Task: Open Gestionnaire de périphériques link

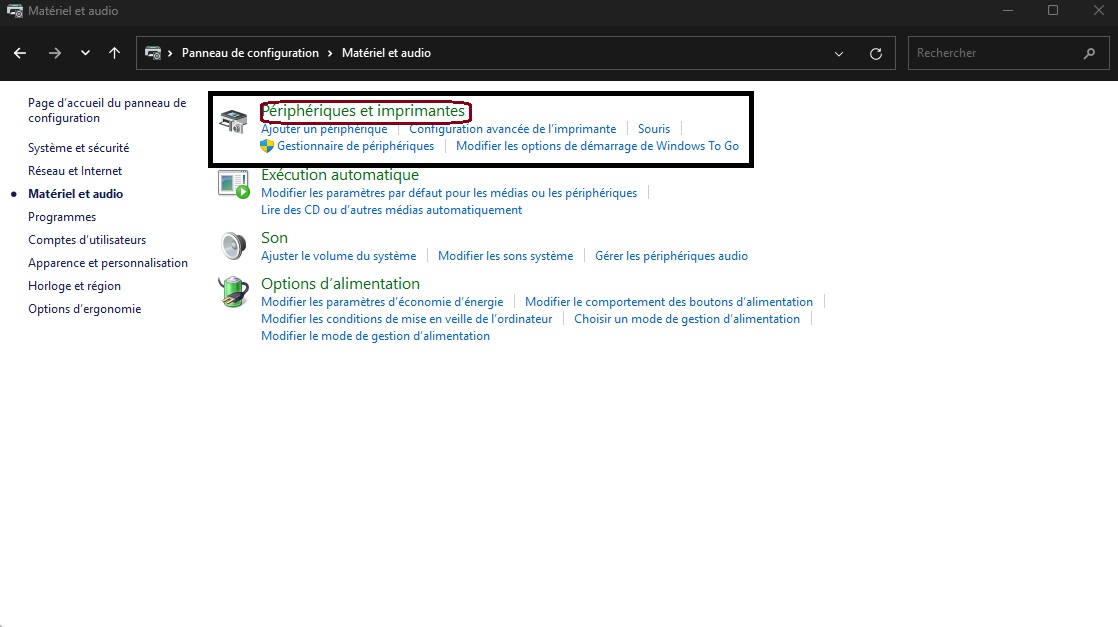Action: [x=355, y=146]
